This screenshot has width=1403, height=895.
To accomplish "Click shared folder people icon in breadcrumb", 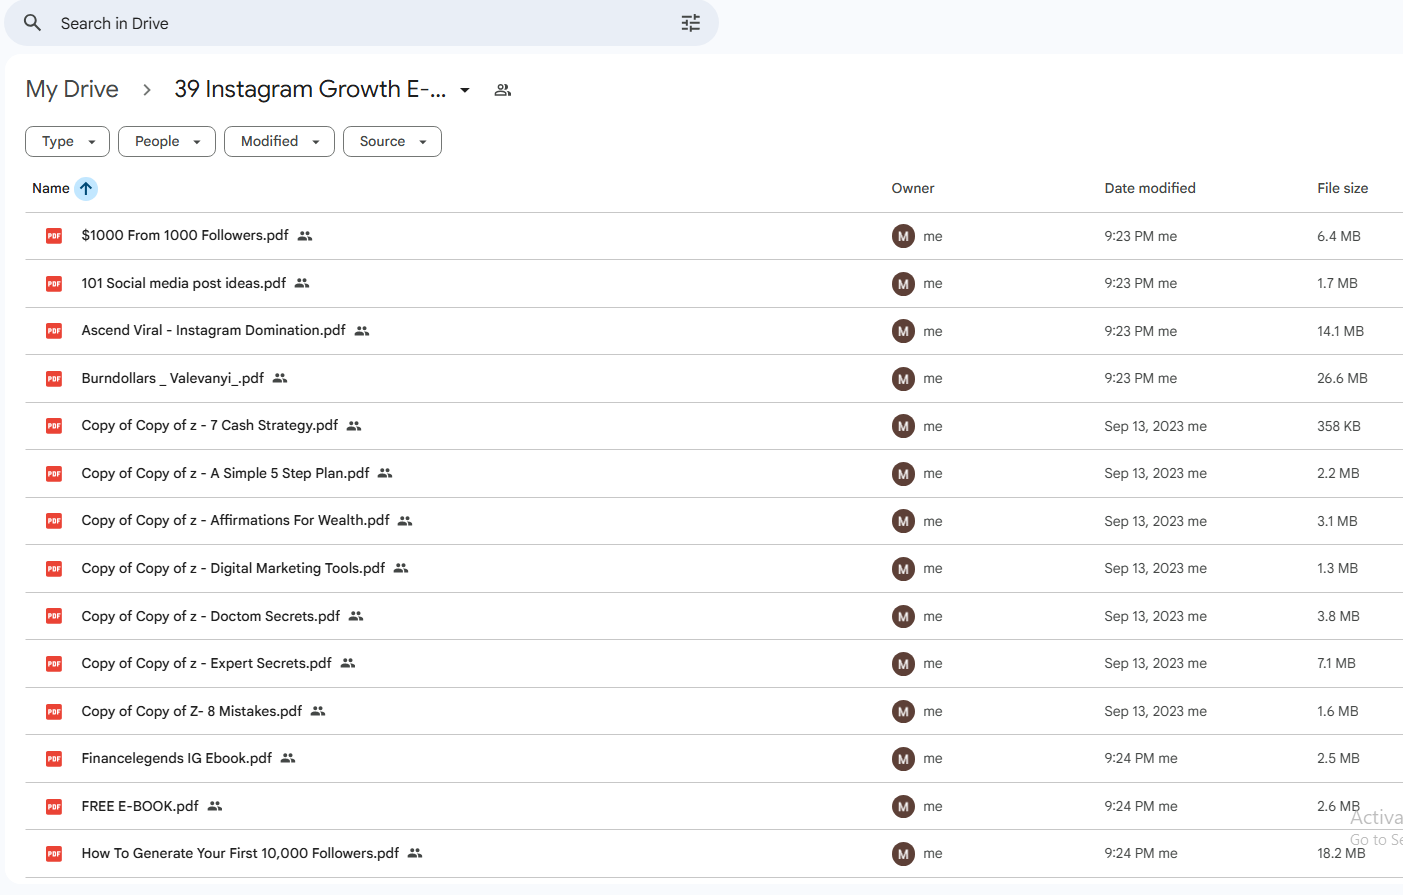I will [x=503, y=90].
